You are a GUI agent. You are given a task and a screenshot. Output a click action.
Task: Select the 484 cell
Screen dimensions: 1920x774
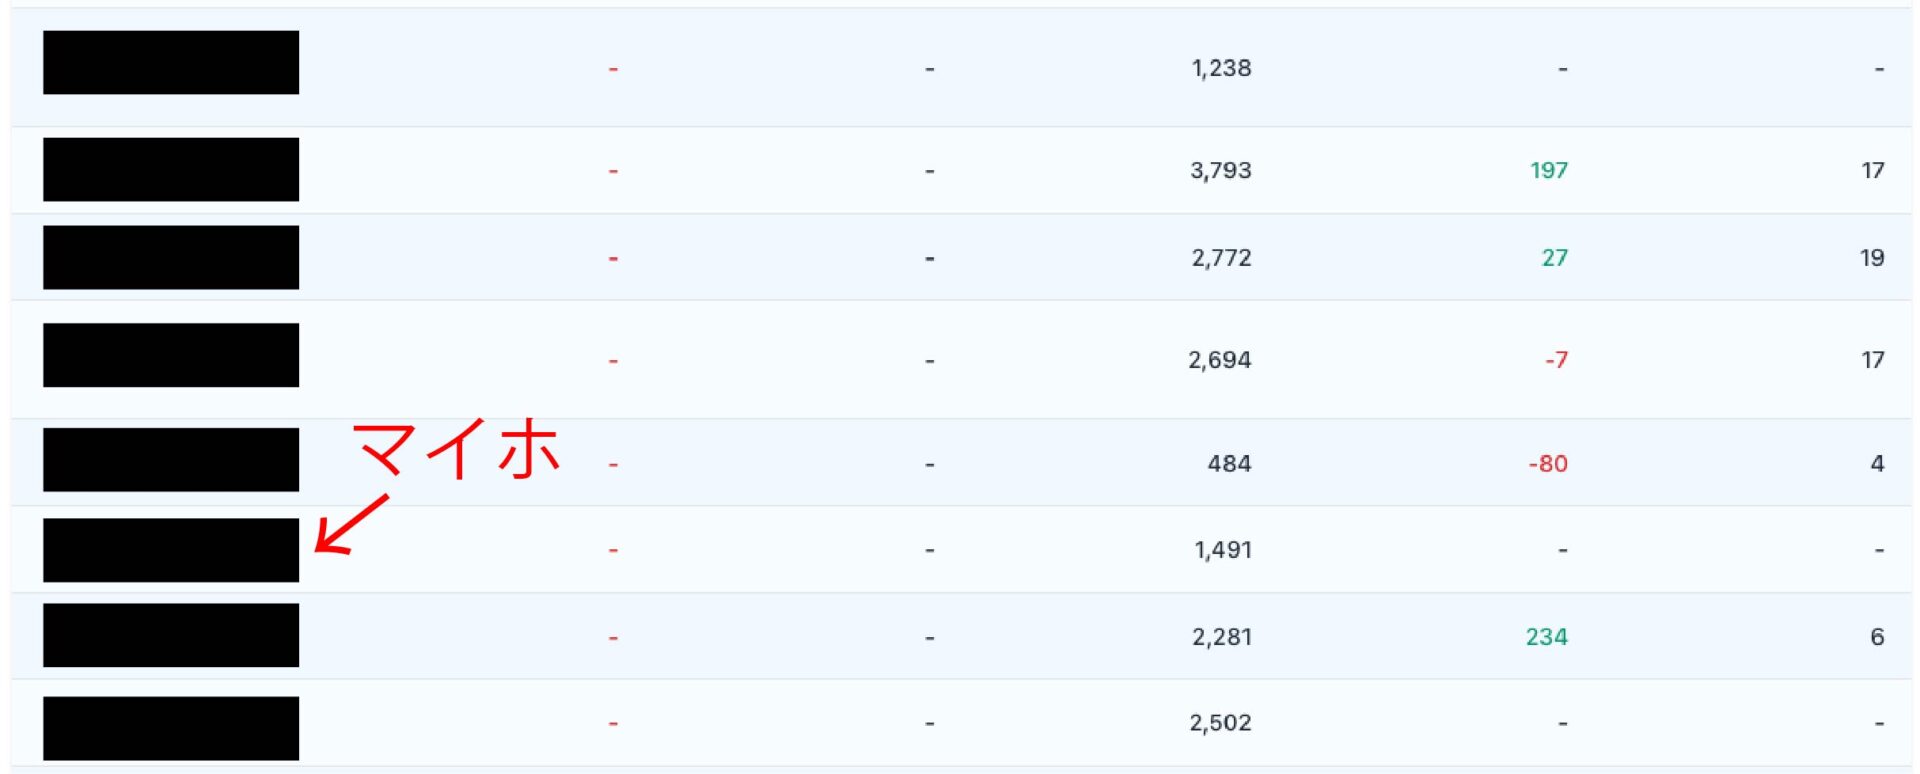[1229, 464]
